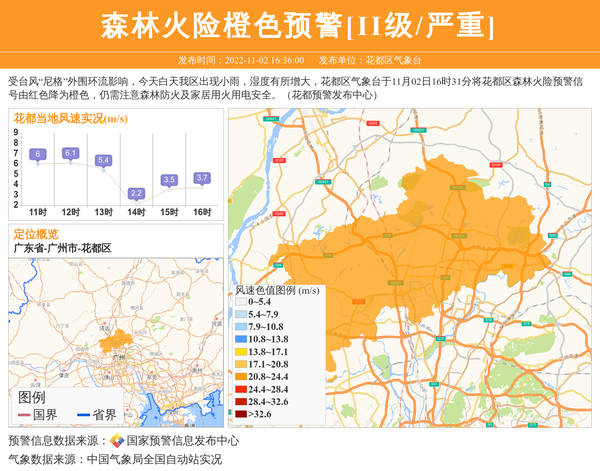600x471 pixels.
Task: Select the 16时 wind marker 3.7
Action: point(202,178)
